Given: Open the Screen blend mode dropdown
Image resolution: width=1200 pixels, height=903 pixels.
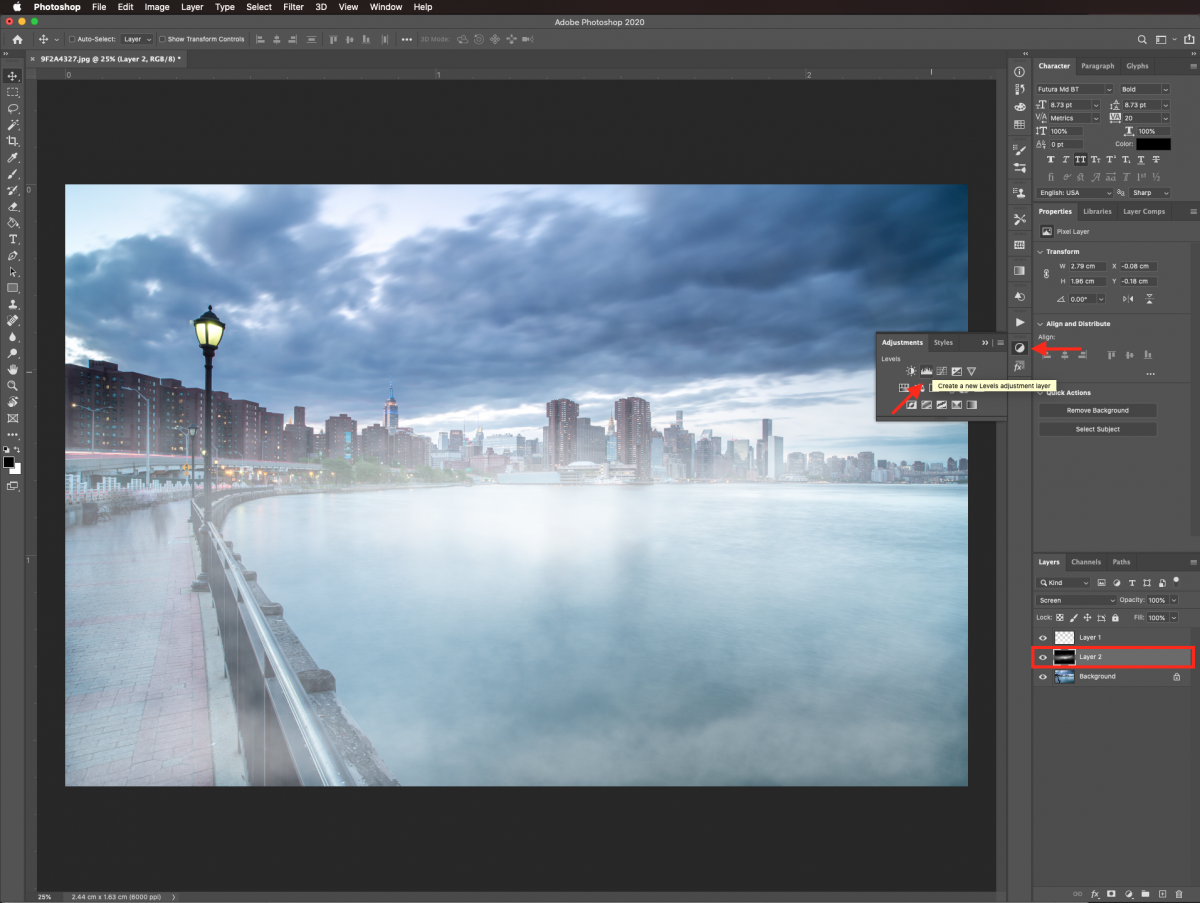Looking at the screenshot, I should [1075, 600].
